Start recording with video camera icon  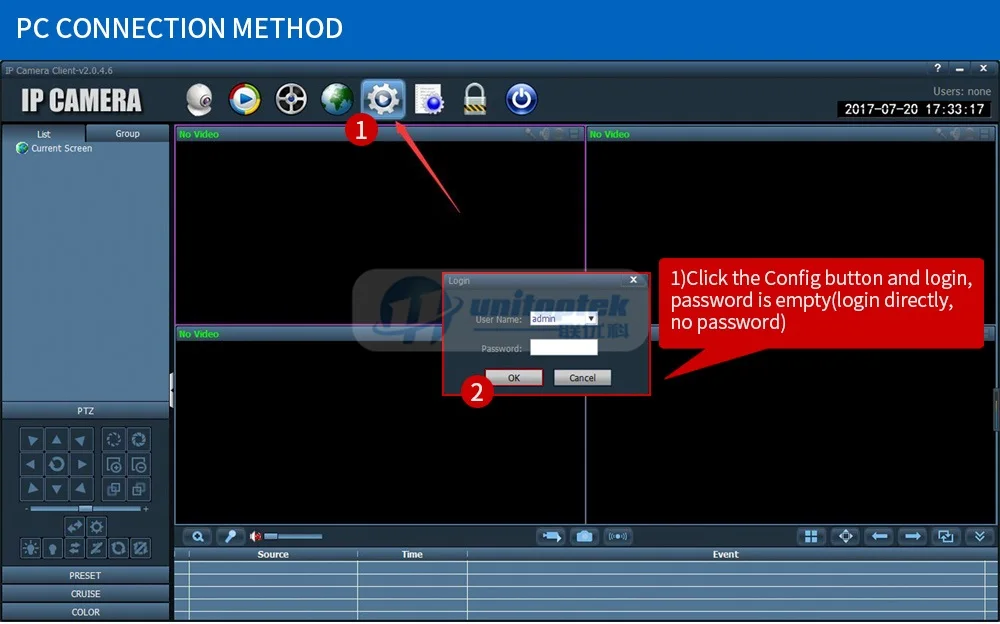(x=551, y=537)
